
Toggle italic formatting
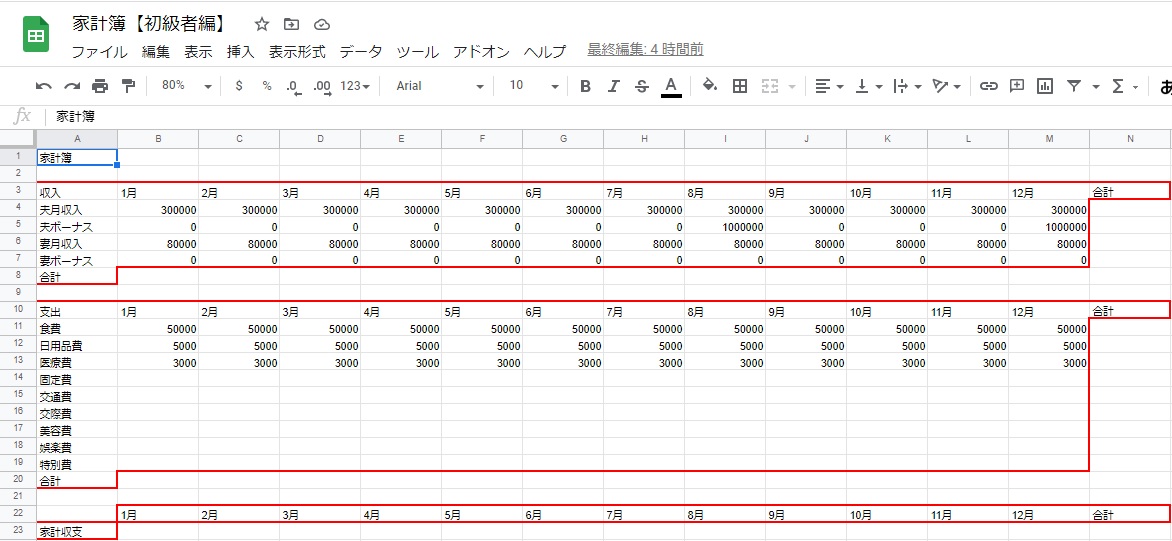pyautogui.click(x=613, y=86)
